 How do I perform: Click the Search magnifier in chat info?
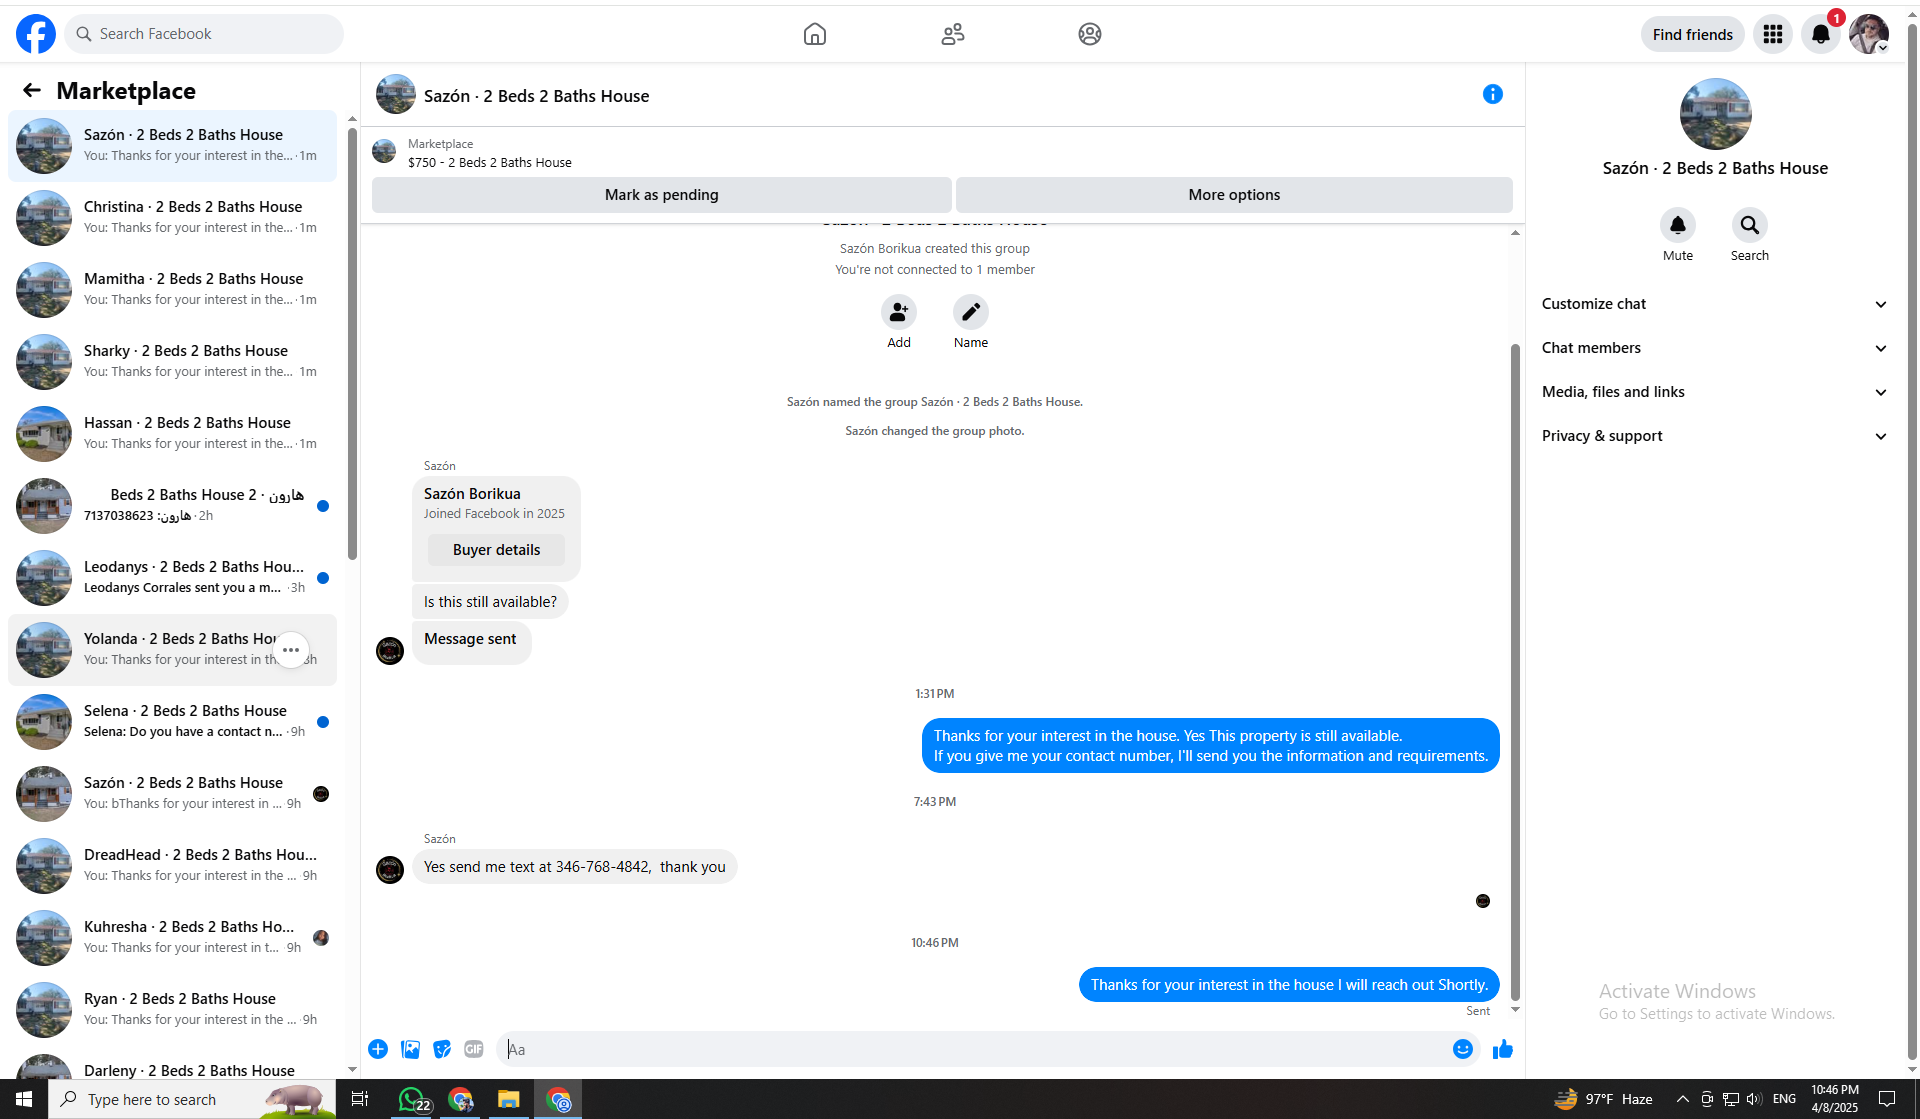(1749, 226)
